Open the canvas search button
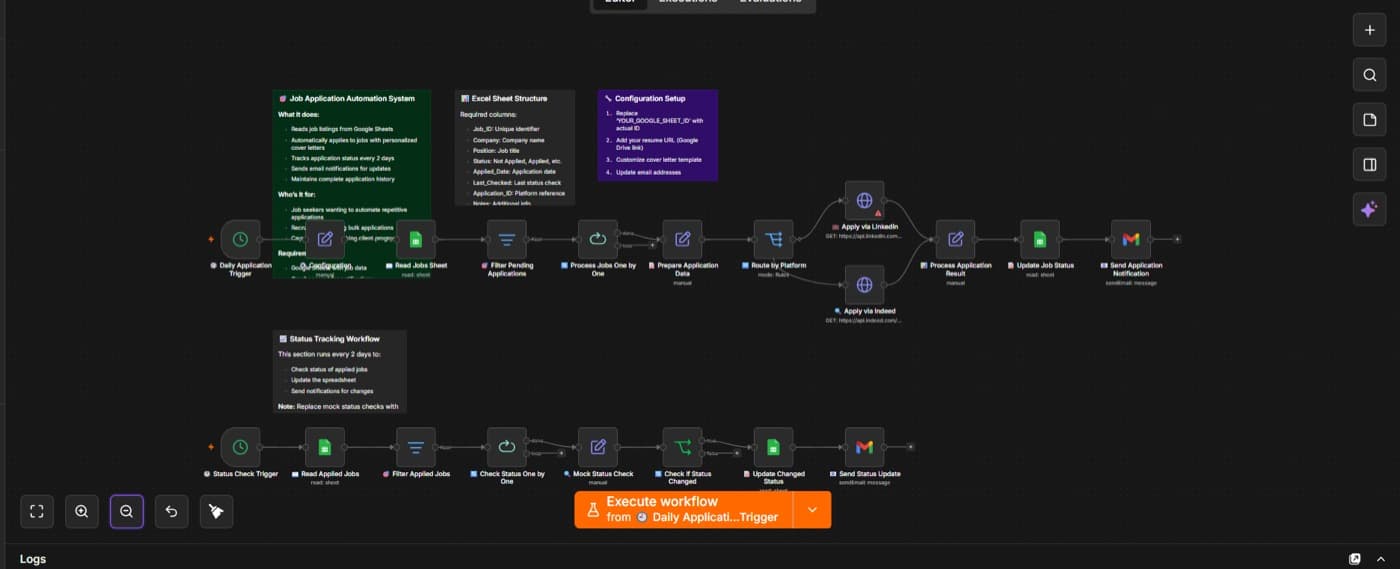Viewport: 1400px width, 569px height. (1370, 75)
